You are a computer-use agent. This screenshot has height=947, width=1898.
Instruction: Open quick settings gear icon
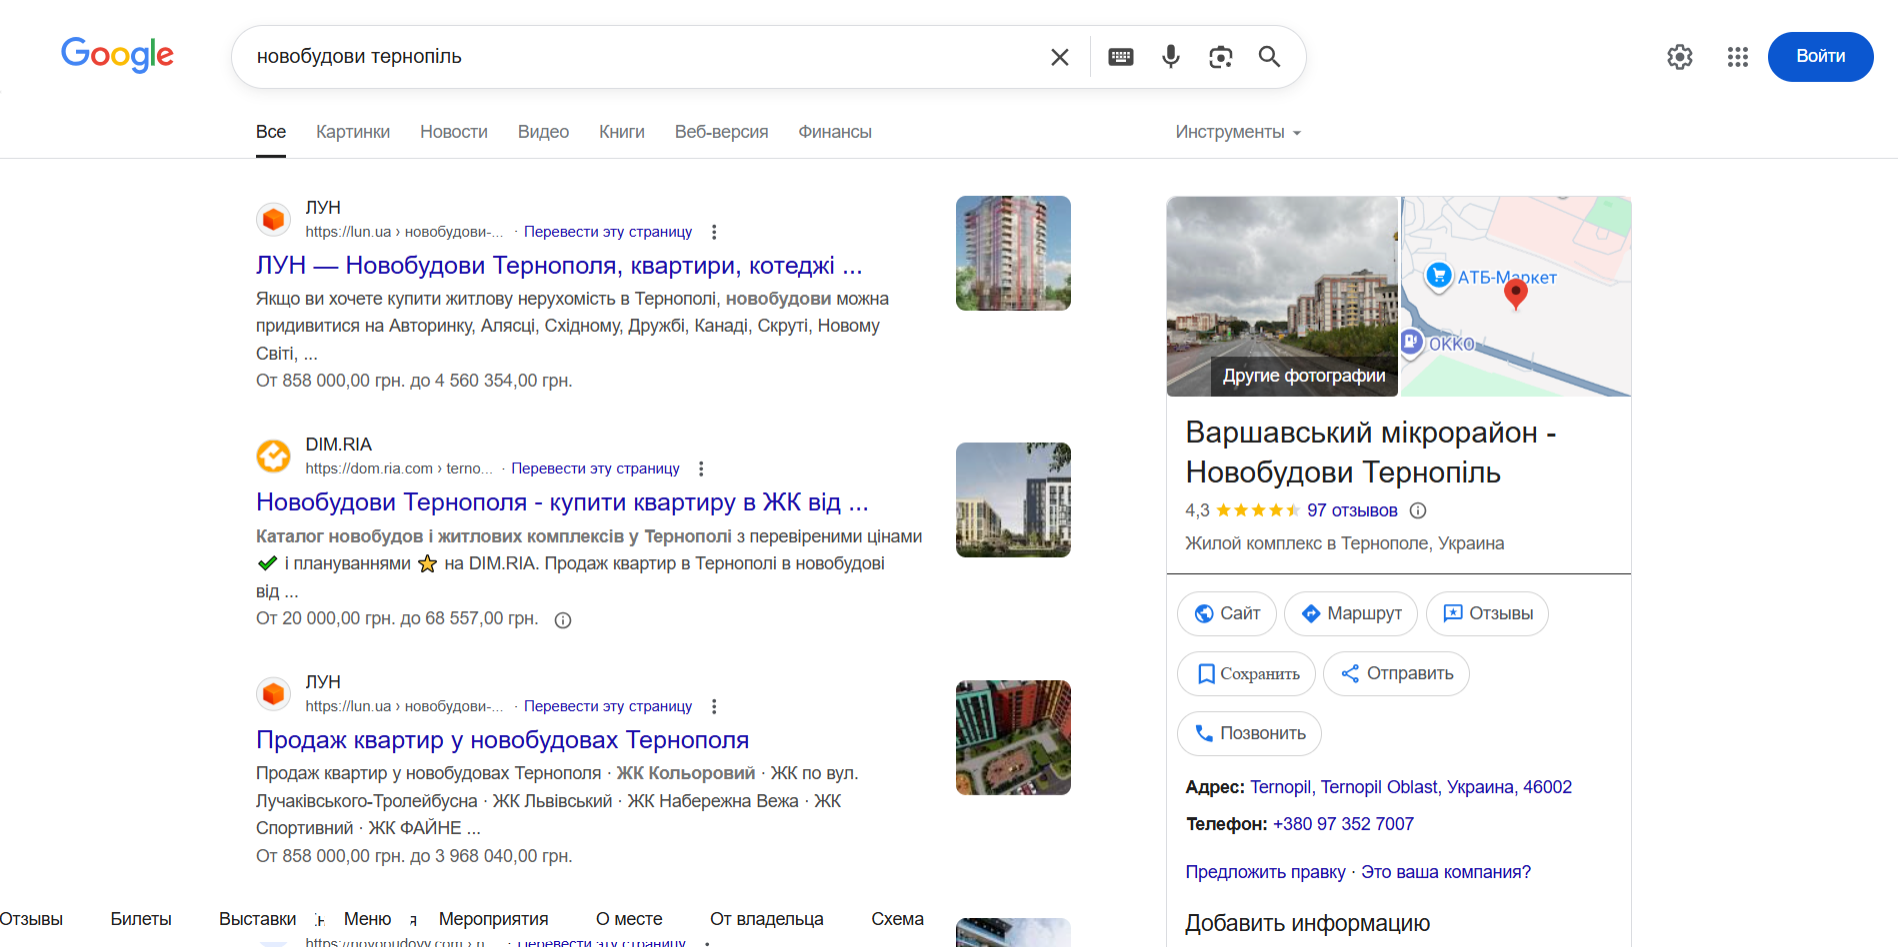1680,57
